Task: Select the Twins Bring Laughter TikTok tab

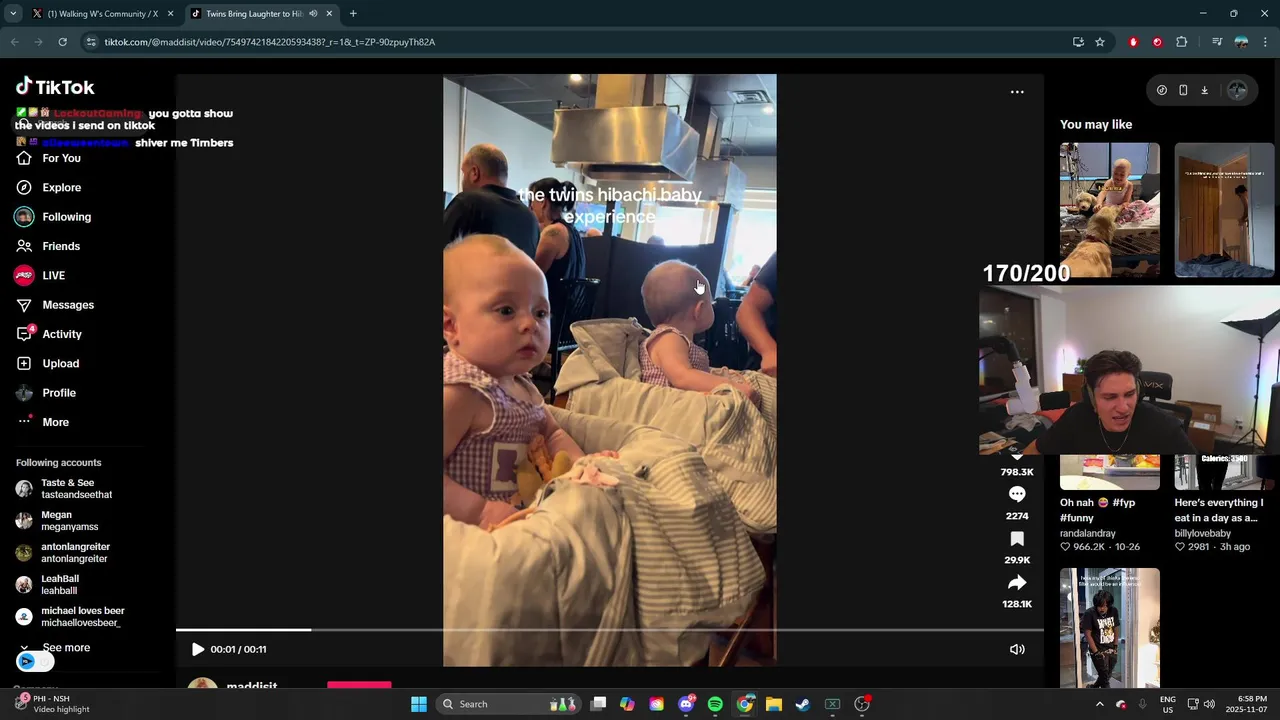Action: pos(254,14)
